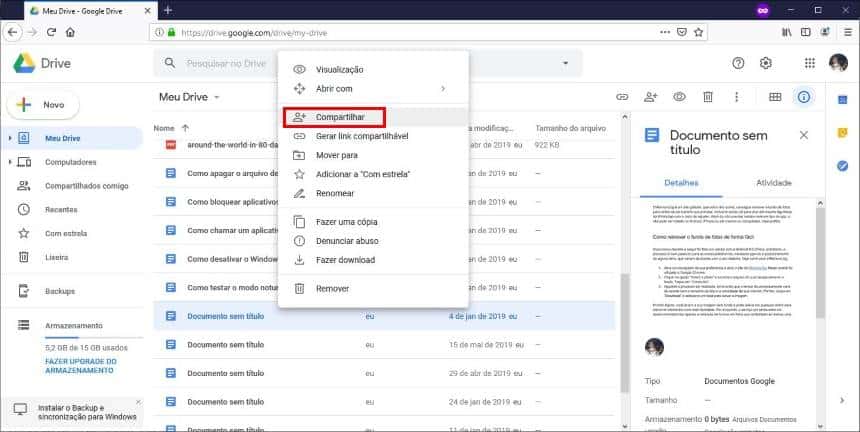Dismiss the Backup e sincronização banner
The height and width of the screenshot is (432, 860).
(x=138, y=402)
